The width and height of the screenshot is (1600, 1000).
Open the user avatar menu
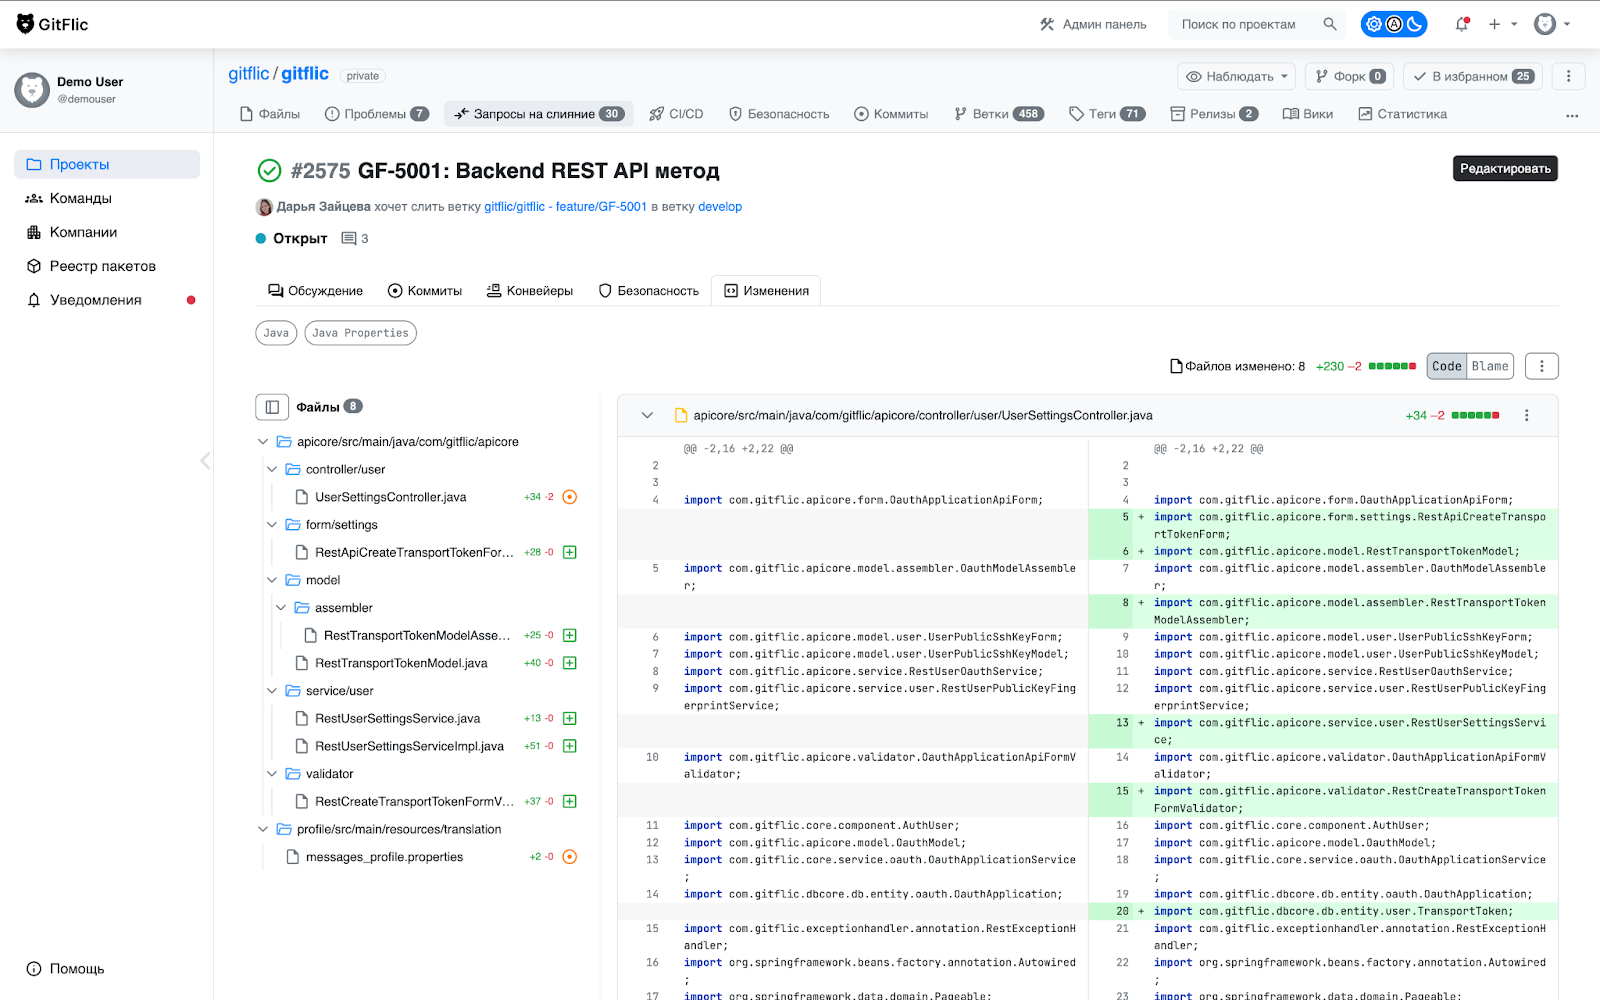click(1552, 24)
